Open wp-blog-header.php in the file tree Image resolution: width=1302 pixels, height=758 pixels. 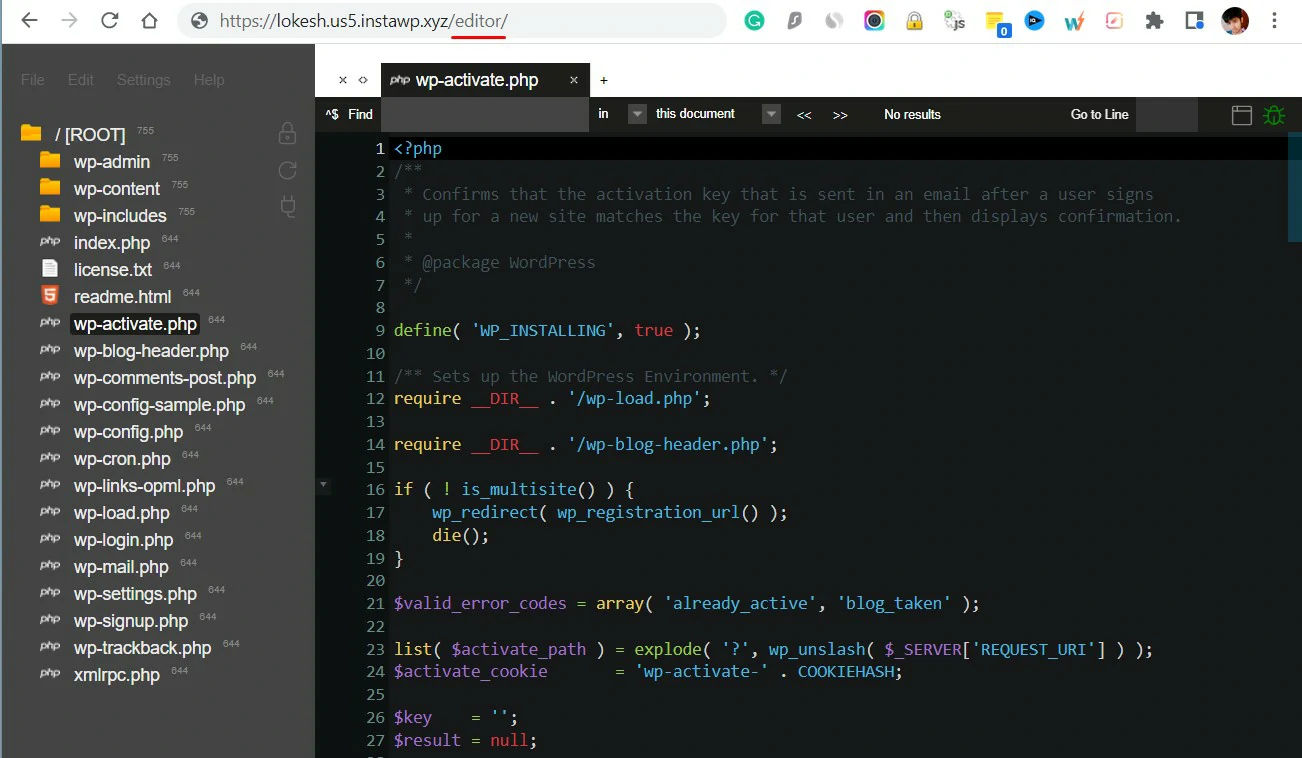coord(151,350)
